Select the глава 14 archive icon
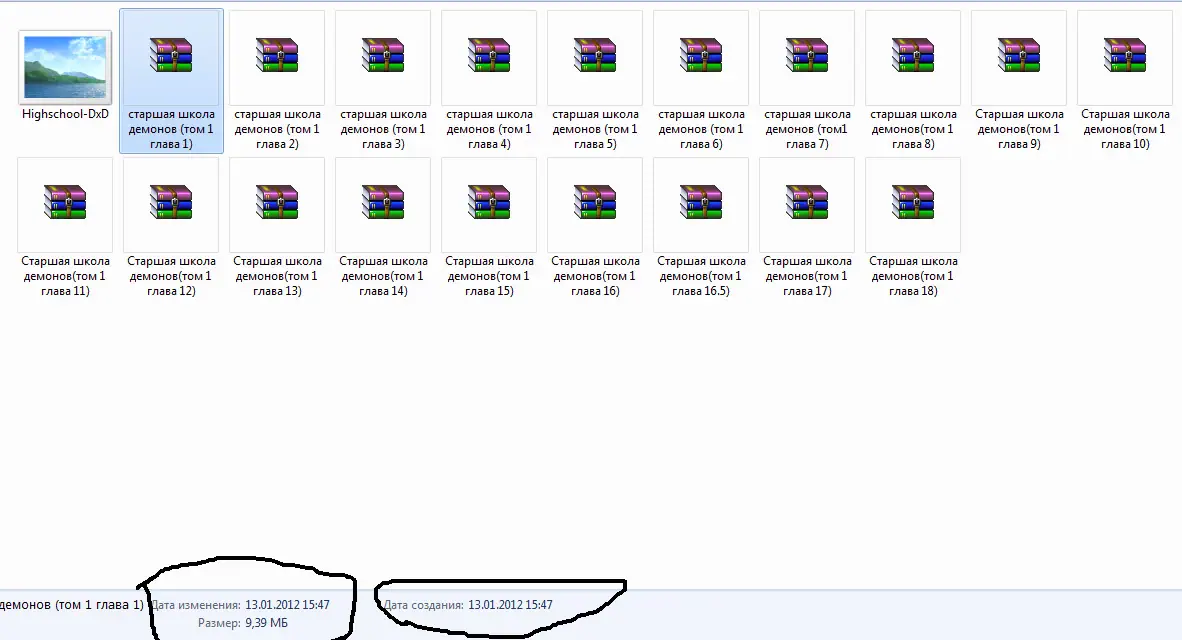Screen dimensions: 1182x640 [x=383, y=202]
